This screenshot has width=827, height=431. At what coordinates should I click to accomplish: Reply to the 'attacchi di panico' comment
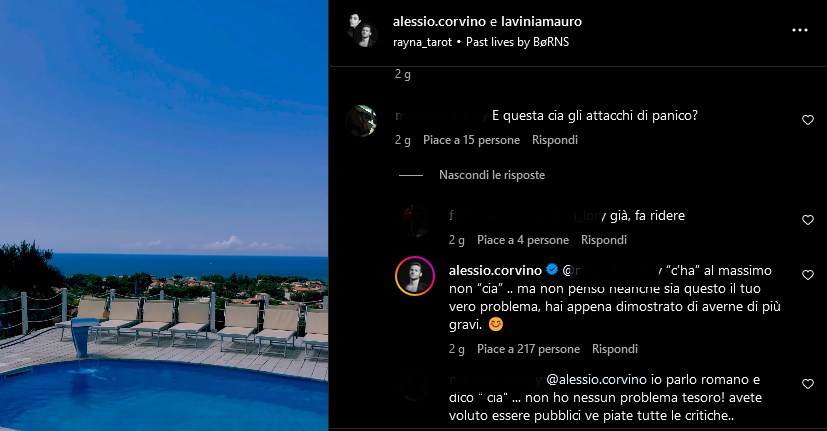555,140
